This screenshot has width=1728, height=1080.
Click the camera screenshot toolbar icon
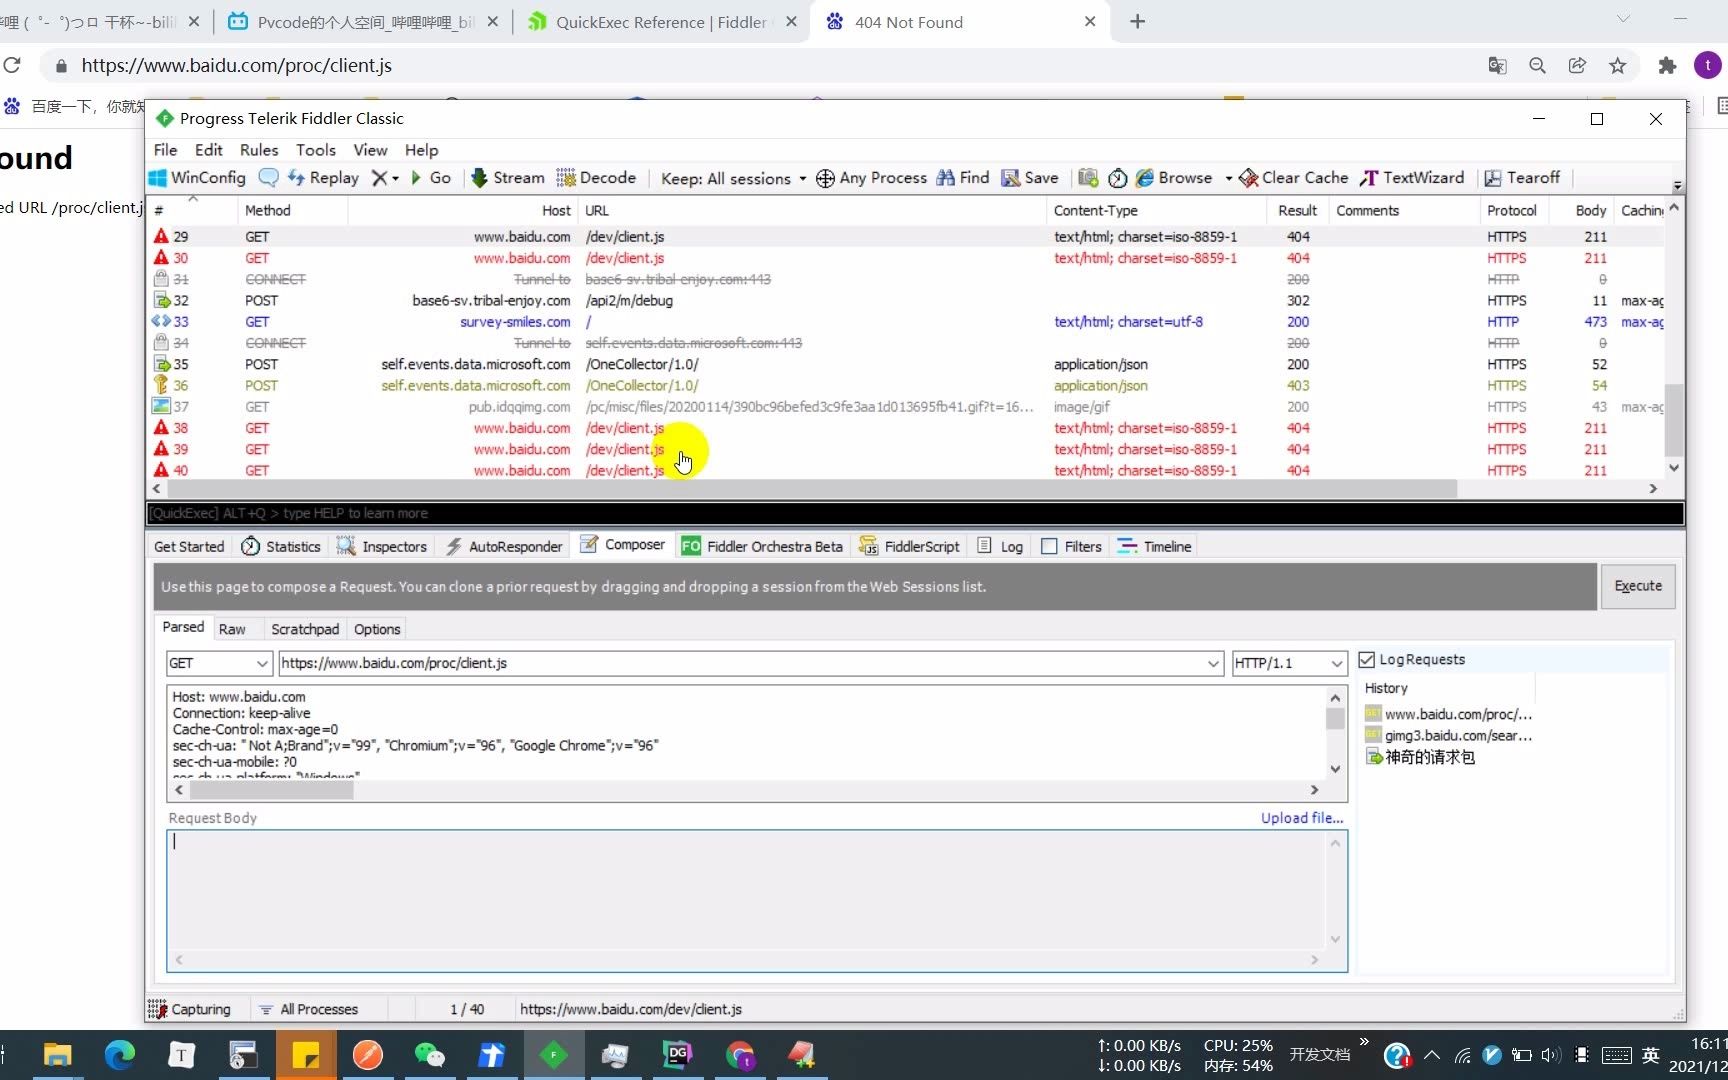coord(1088,178)
